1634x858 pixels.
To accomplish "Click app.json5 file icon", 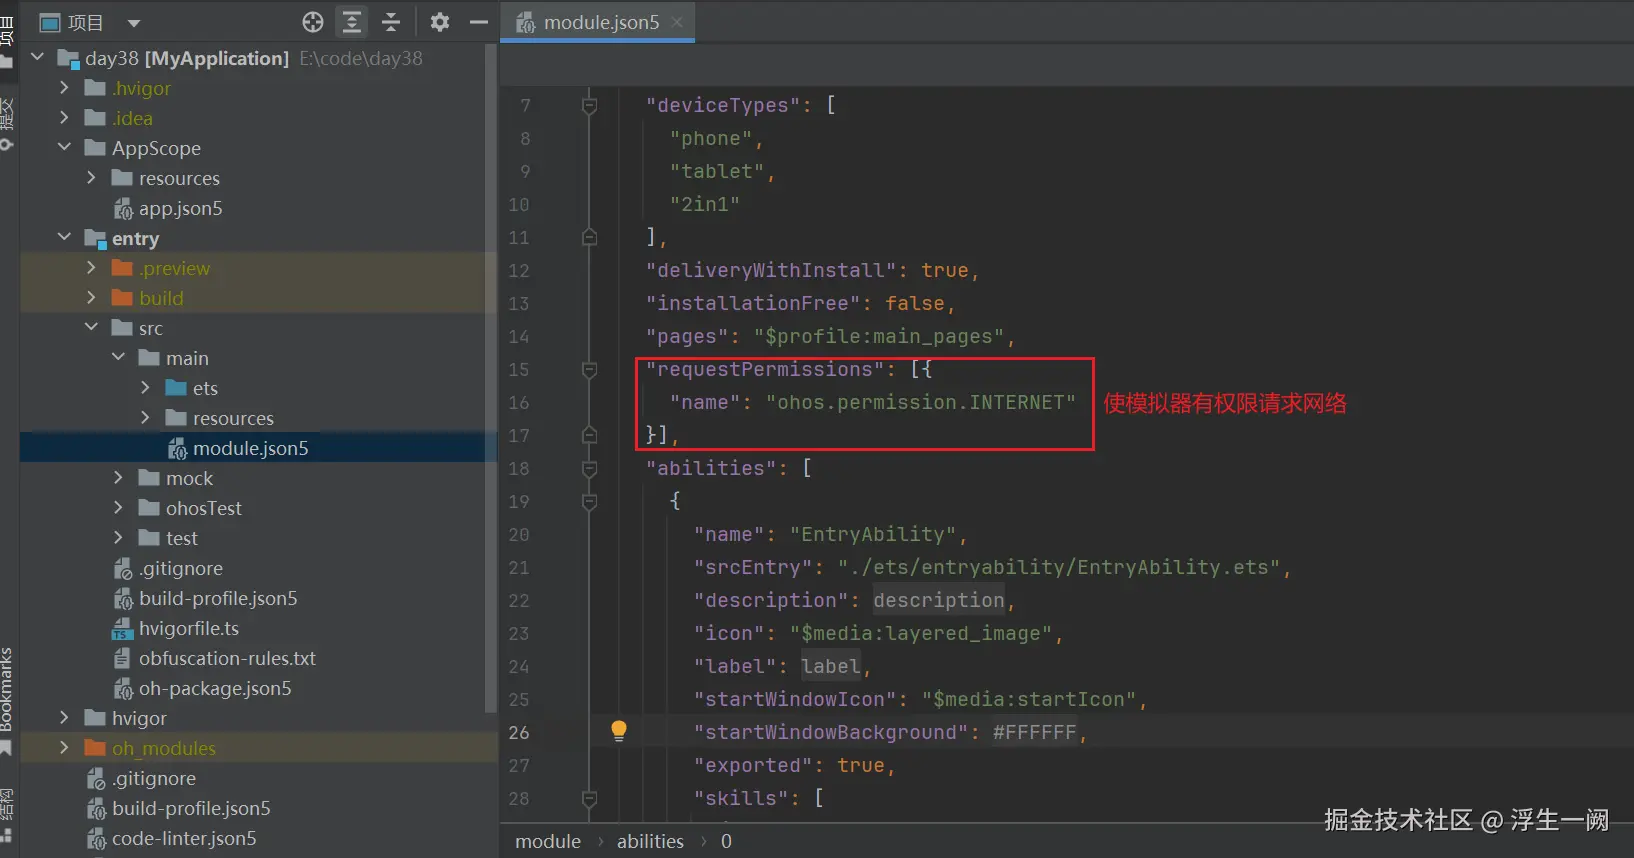I will [123, 208].
